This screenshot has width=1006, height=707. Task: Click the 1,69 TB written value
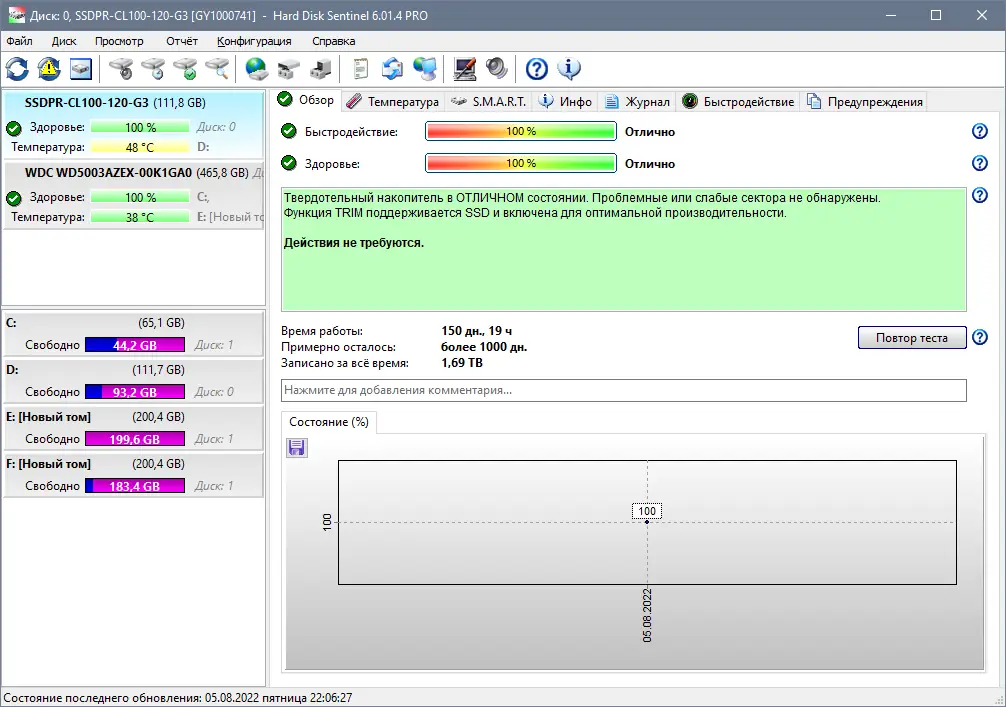(462, 362)
